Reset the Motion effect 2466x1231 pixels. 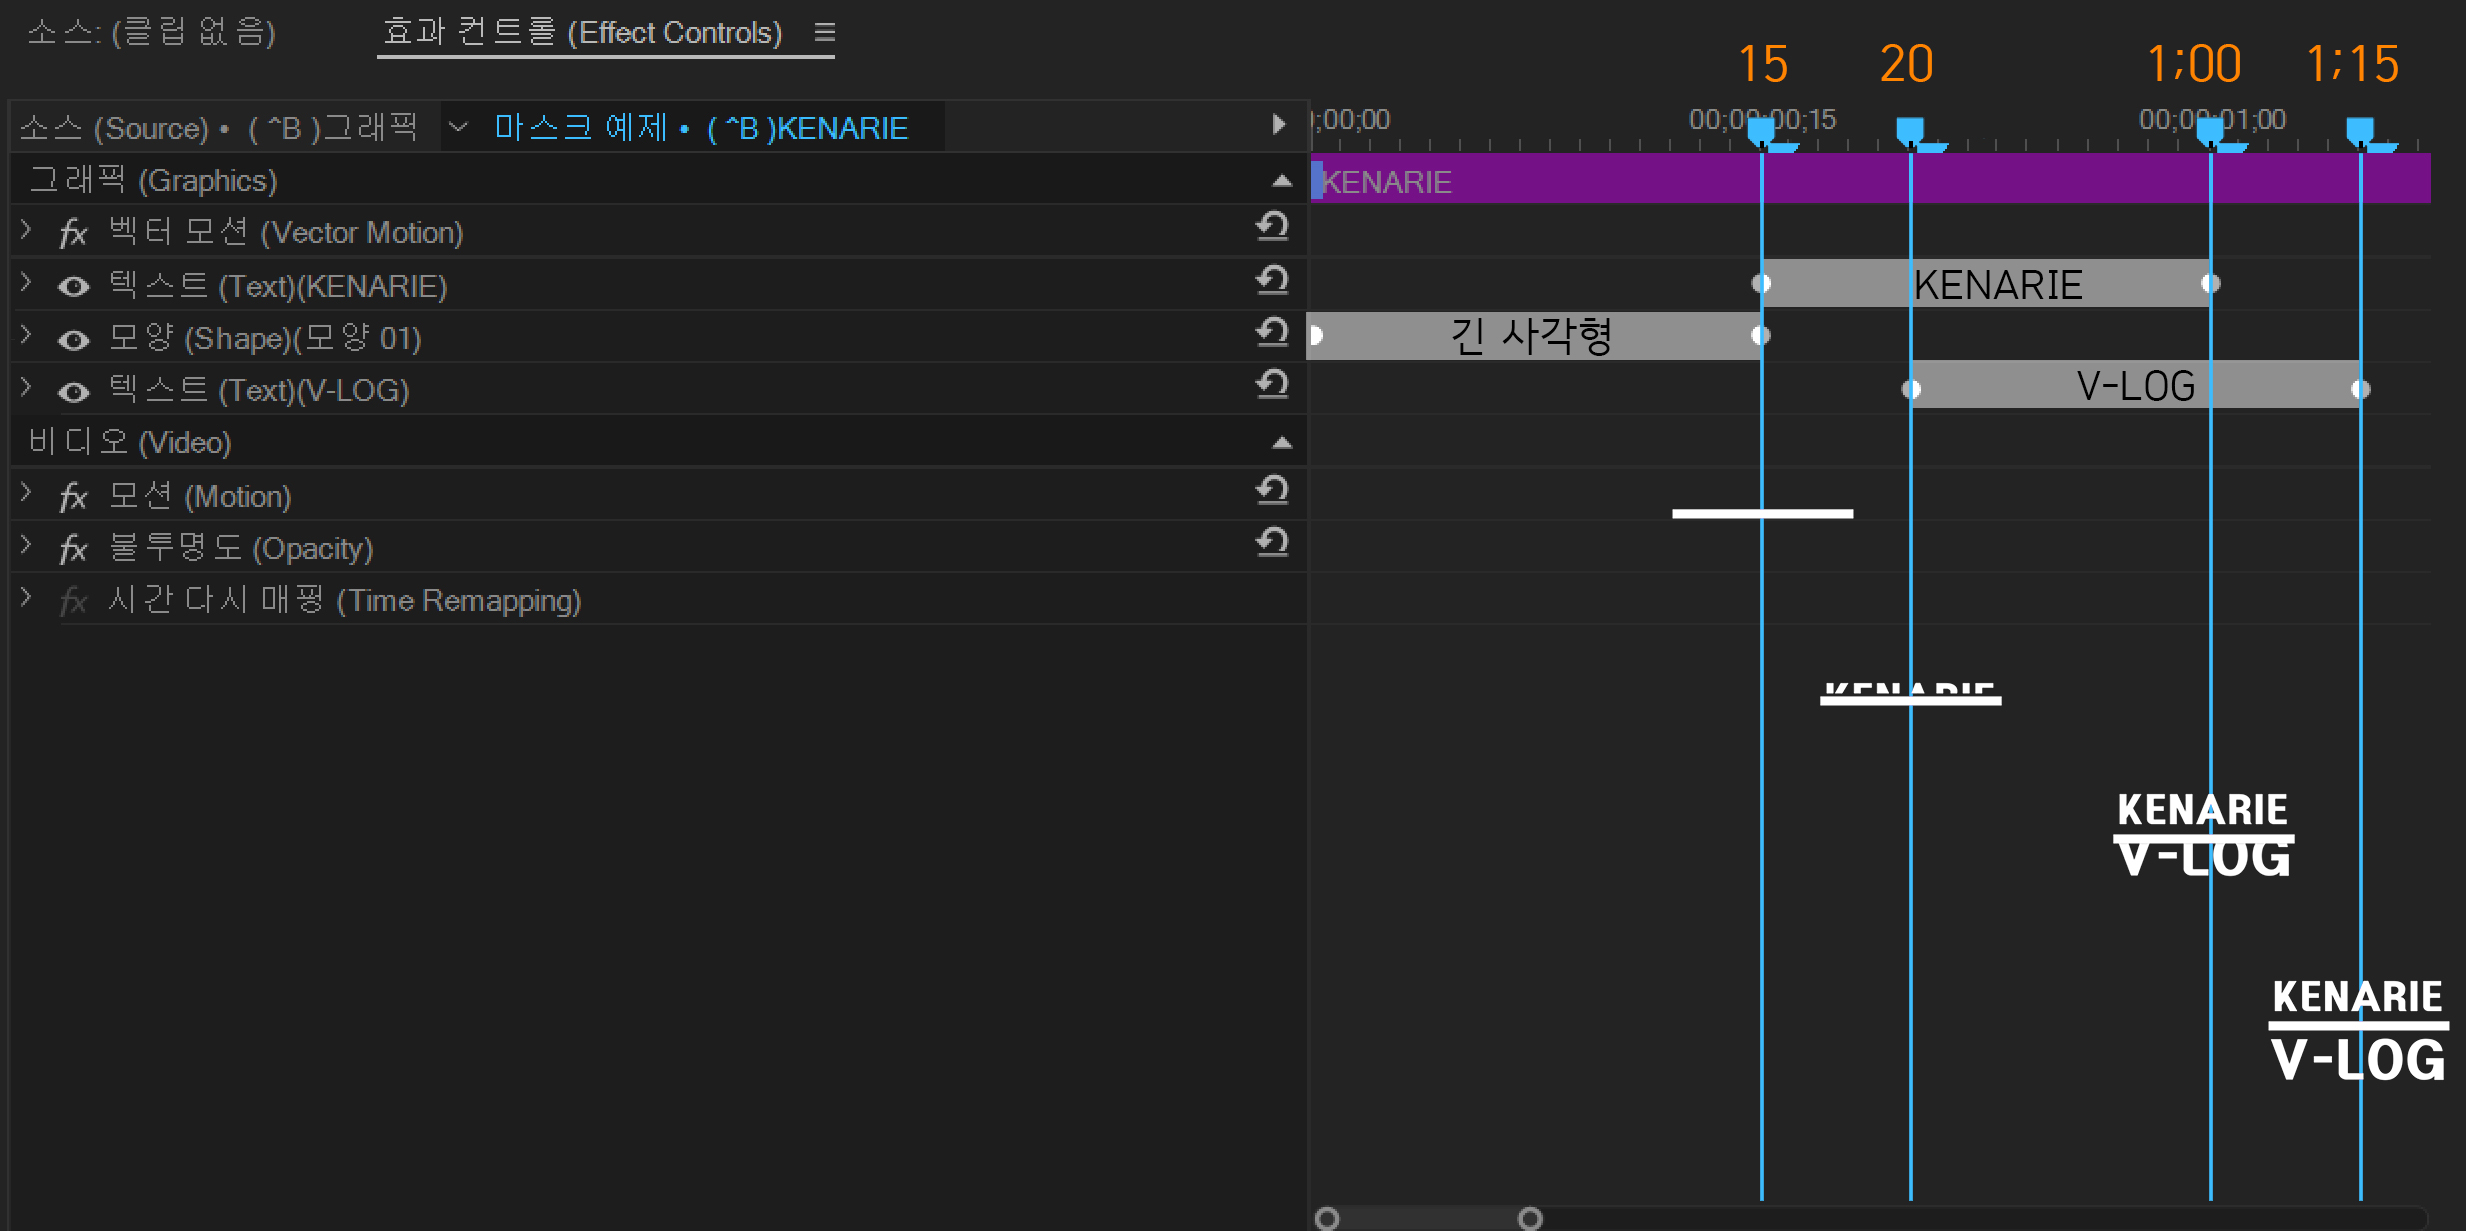point(1272,491)
